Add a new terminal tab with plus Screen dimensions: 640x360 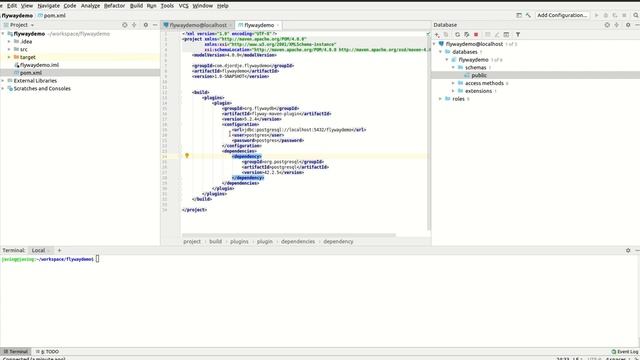coord(59,250)
